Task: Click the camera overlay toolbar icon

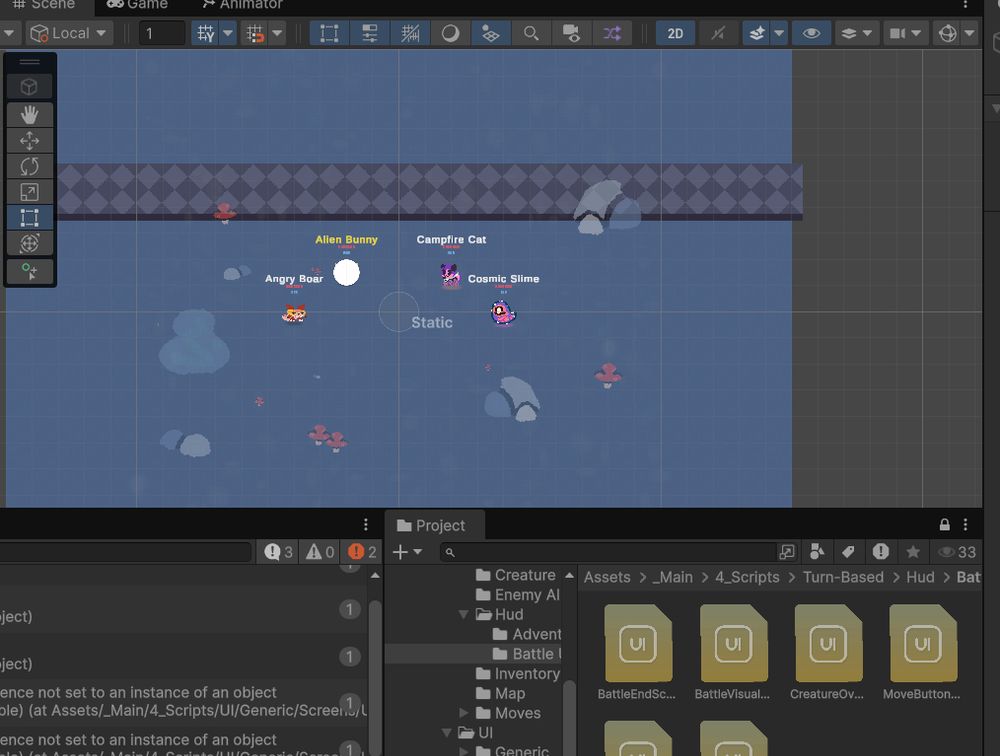Action: point(571,33)
